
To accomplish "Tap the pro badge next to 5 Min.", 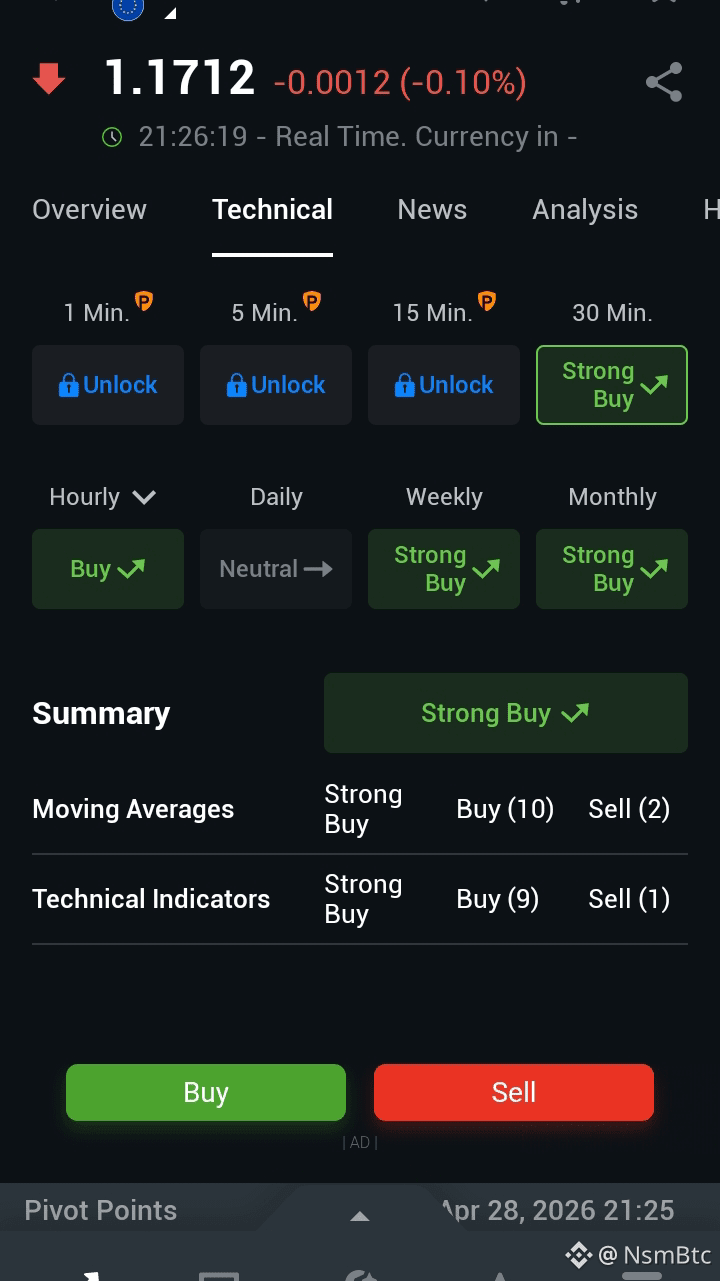I will tap(312, 300).
